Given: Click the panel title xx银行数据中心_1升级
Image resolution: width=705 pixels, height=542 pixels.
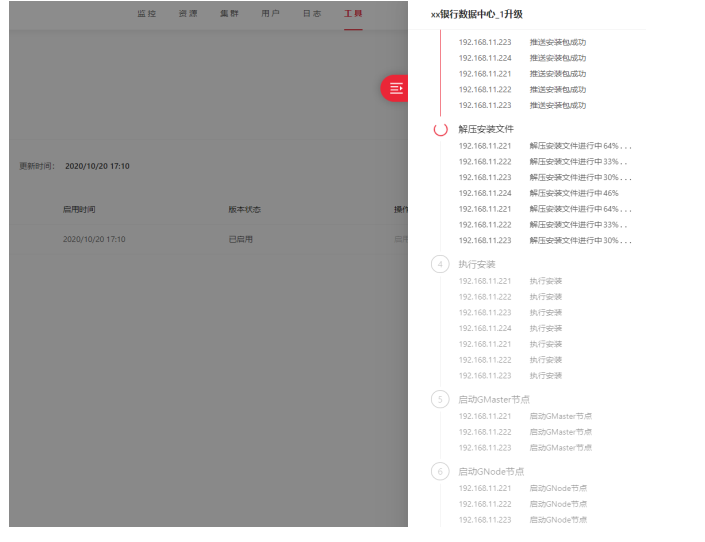Looking at the screenshot, I should [x=477, y=14].
